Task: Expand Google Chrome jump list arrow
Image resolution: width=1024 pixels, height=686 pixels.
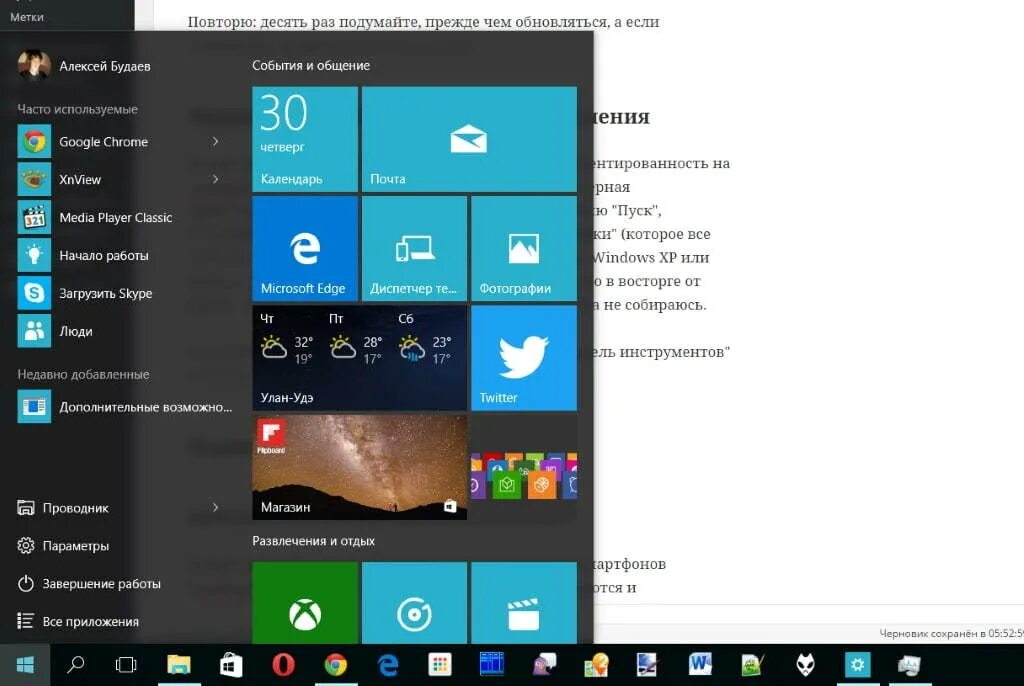Action: (216, 141)
